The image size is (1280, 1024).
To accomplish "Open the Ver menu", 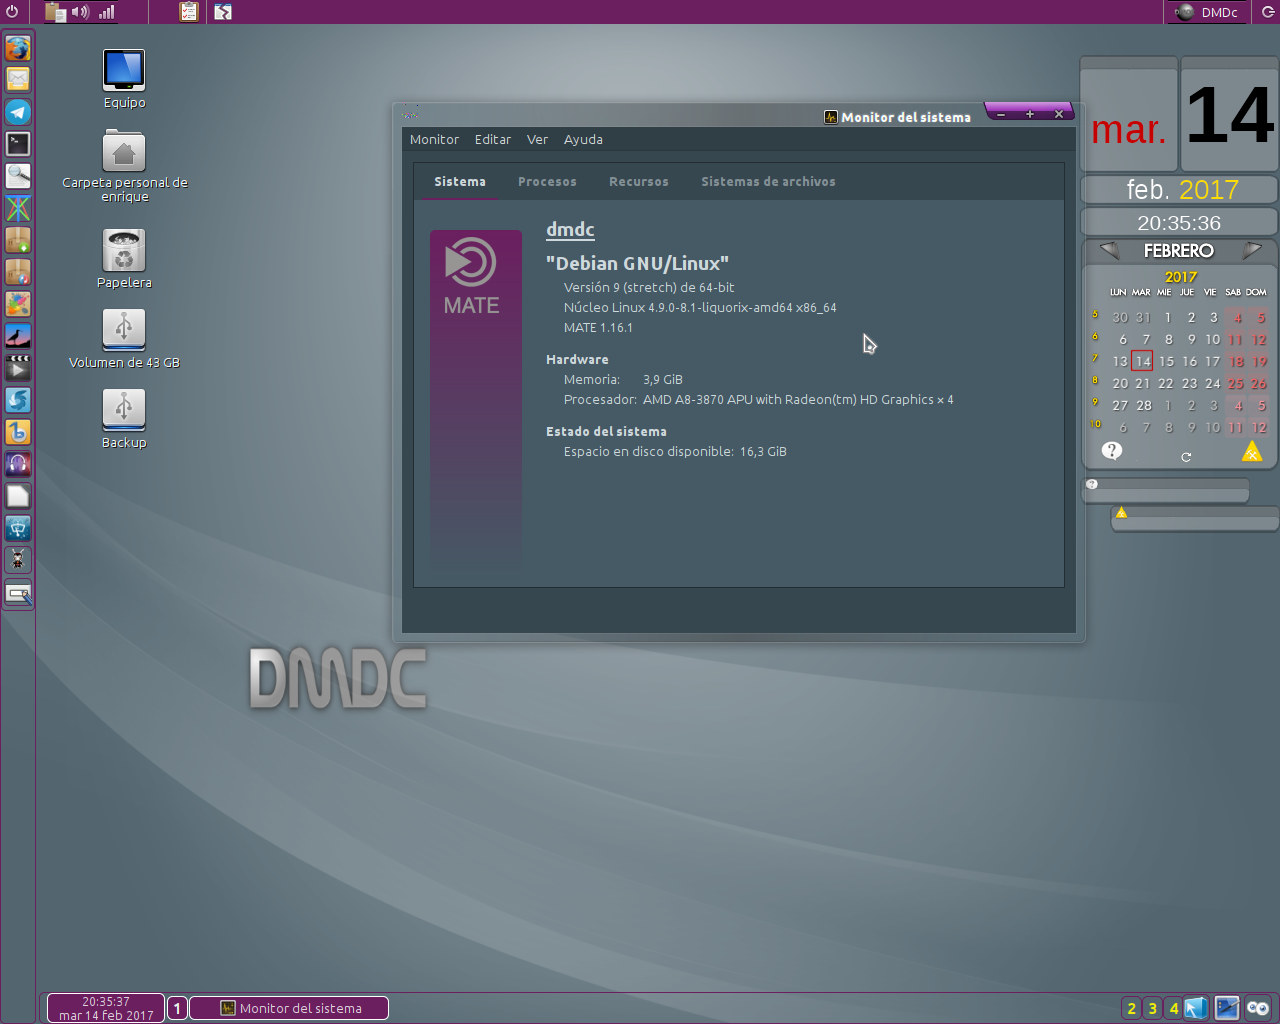I will tap(537, 140).
